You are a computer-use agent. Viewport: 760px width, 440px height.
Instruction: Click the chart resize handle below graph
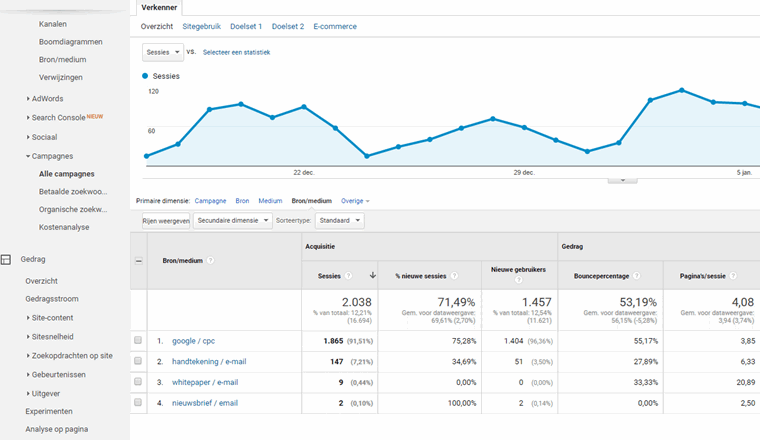click(x=622, y=181)
